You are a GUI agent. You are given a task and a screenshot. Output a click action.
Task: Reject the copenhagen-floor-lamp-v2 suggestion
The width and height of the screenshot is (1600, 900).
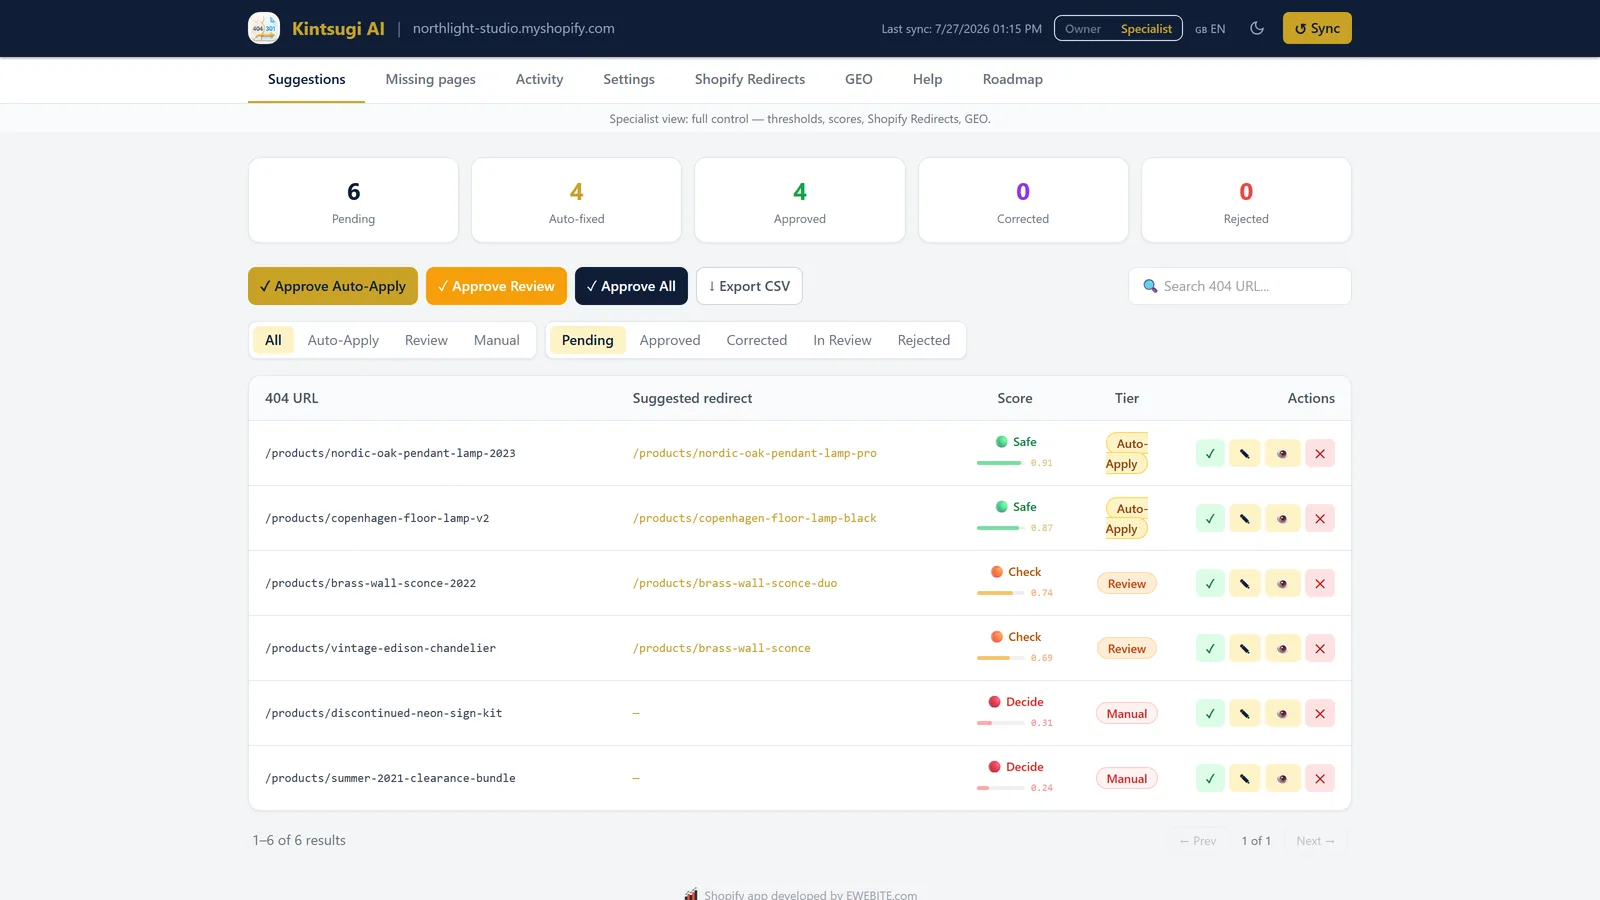coord(1320,519)
